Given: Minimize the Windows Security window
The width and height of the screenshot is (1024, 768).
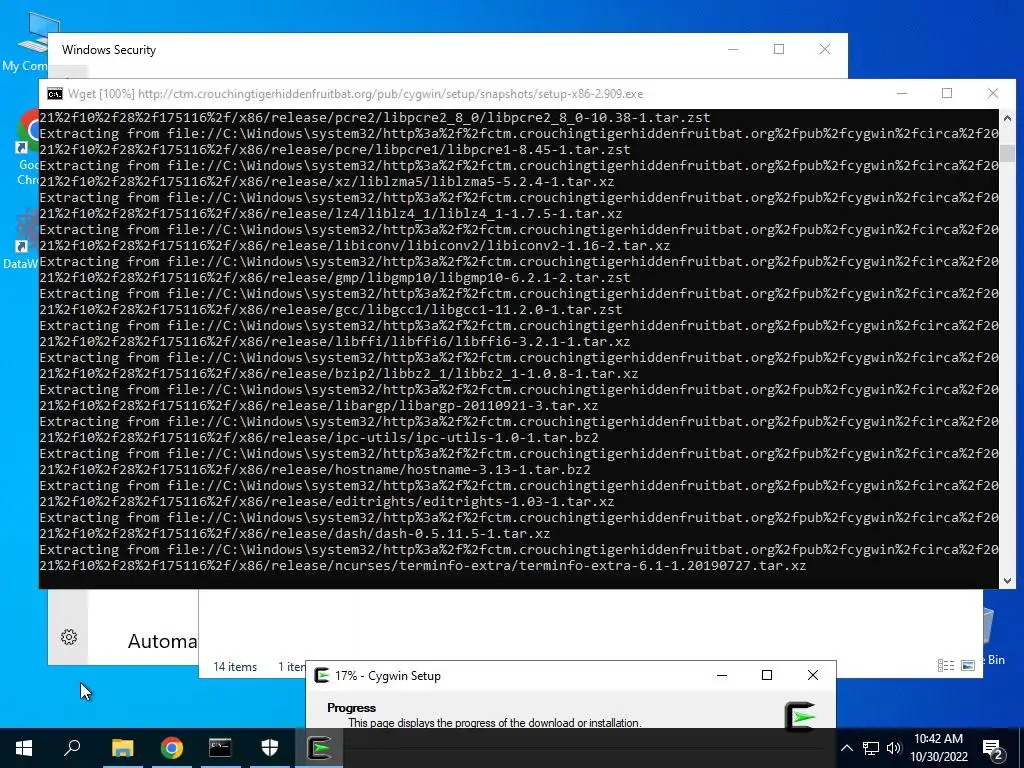Looking at the screenshot, I should pyautogui.click(x=733, y=50).
